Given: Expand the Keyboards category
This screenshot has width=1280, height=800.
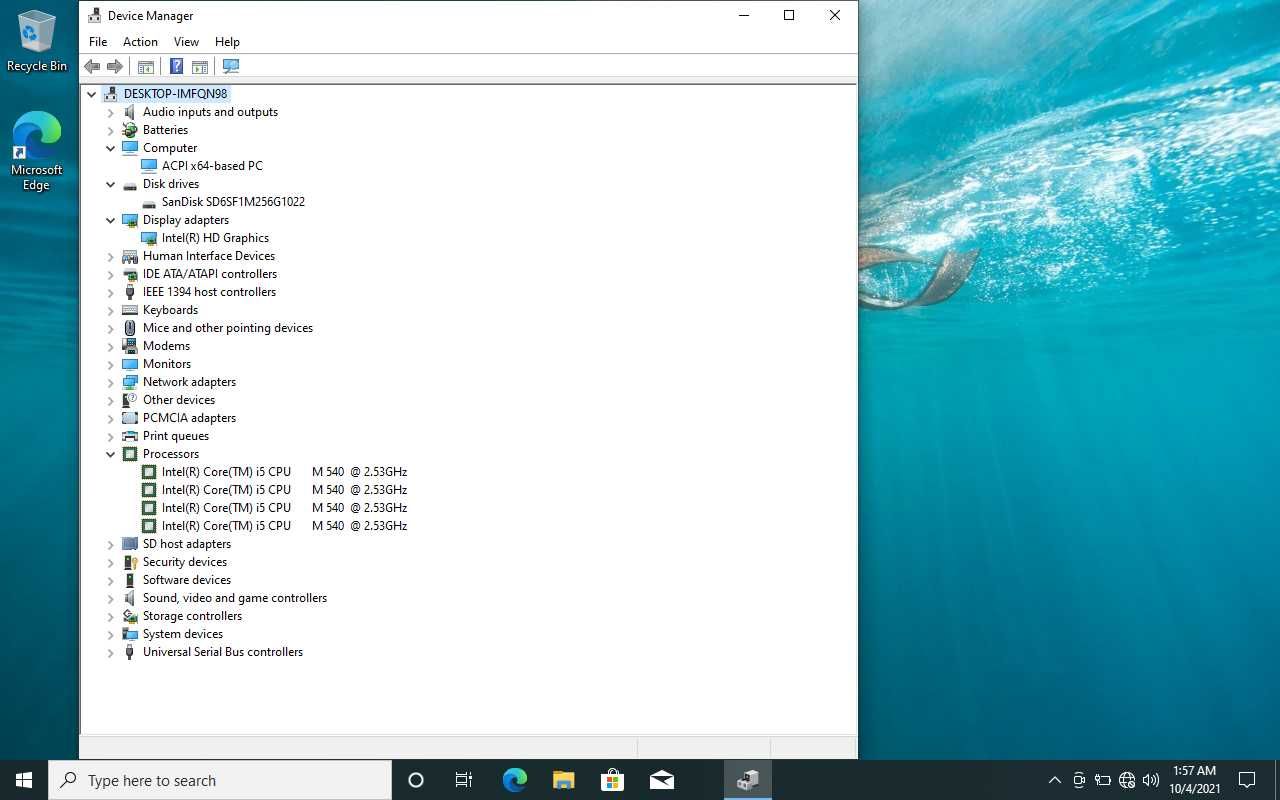Looking at the screenshot, I should 111,310.
